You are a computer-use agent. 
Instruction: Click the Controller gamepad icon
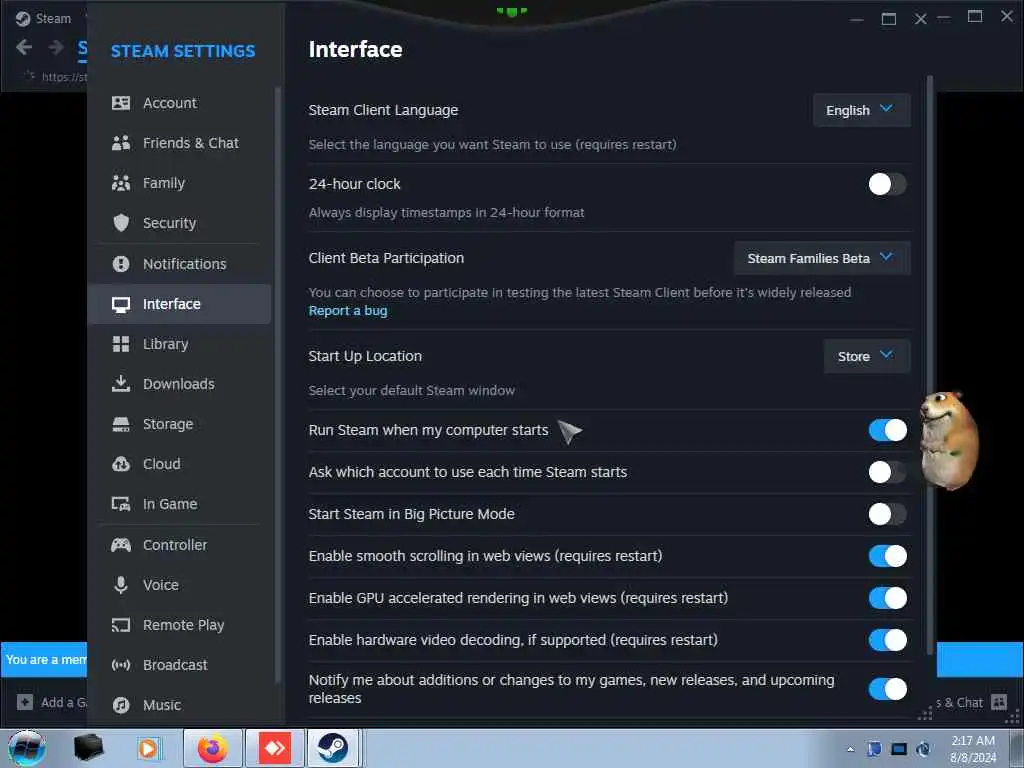[x=121, y=545]
